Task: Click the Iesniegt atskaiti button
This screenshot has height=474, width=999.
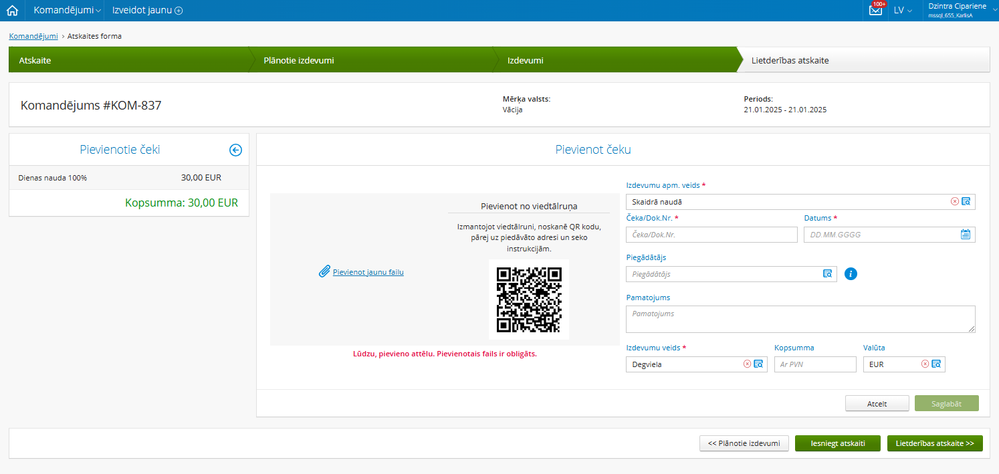Action: coord(838,443)
